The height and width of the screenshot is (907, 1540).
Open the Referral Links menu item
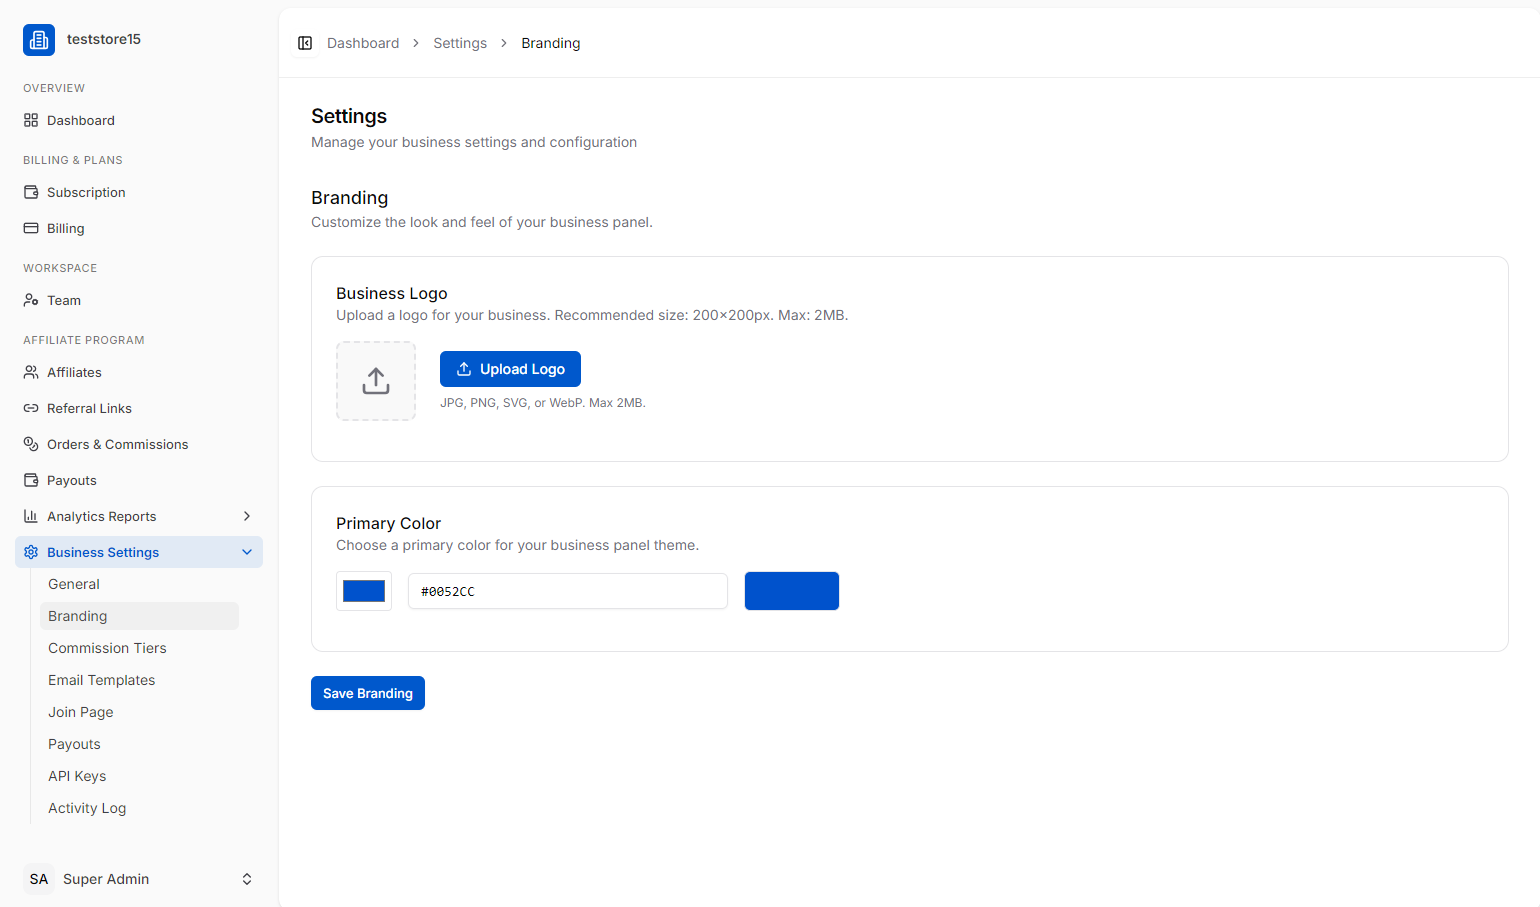click(x=139, y=408)
